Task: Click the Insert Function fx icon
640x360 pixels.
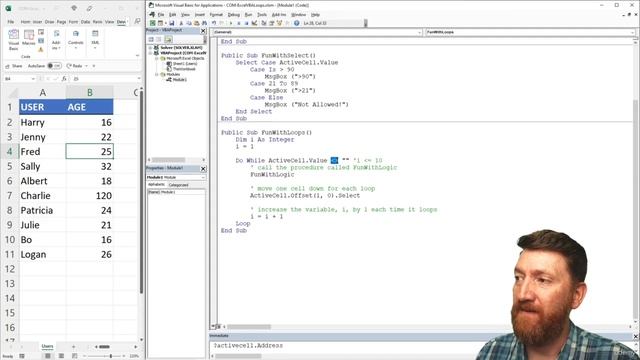Action: [64, 79]
